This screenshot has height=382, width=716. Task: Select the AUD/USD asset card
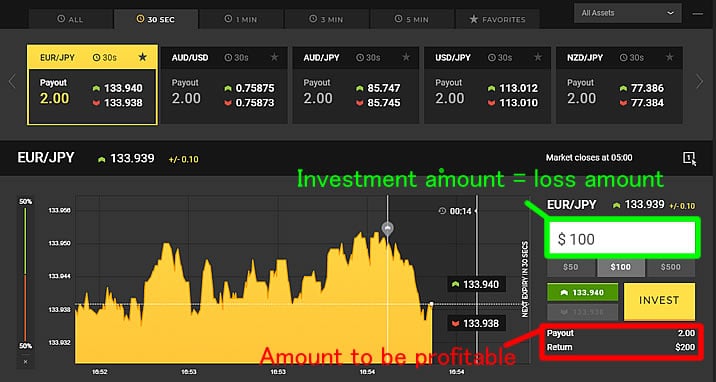(x=224, y=85)
